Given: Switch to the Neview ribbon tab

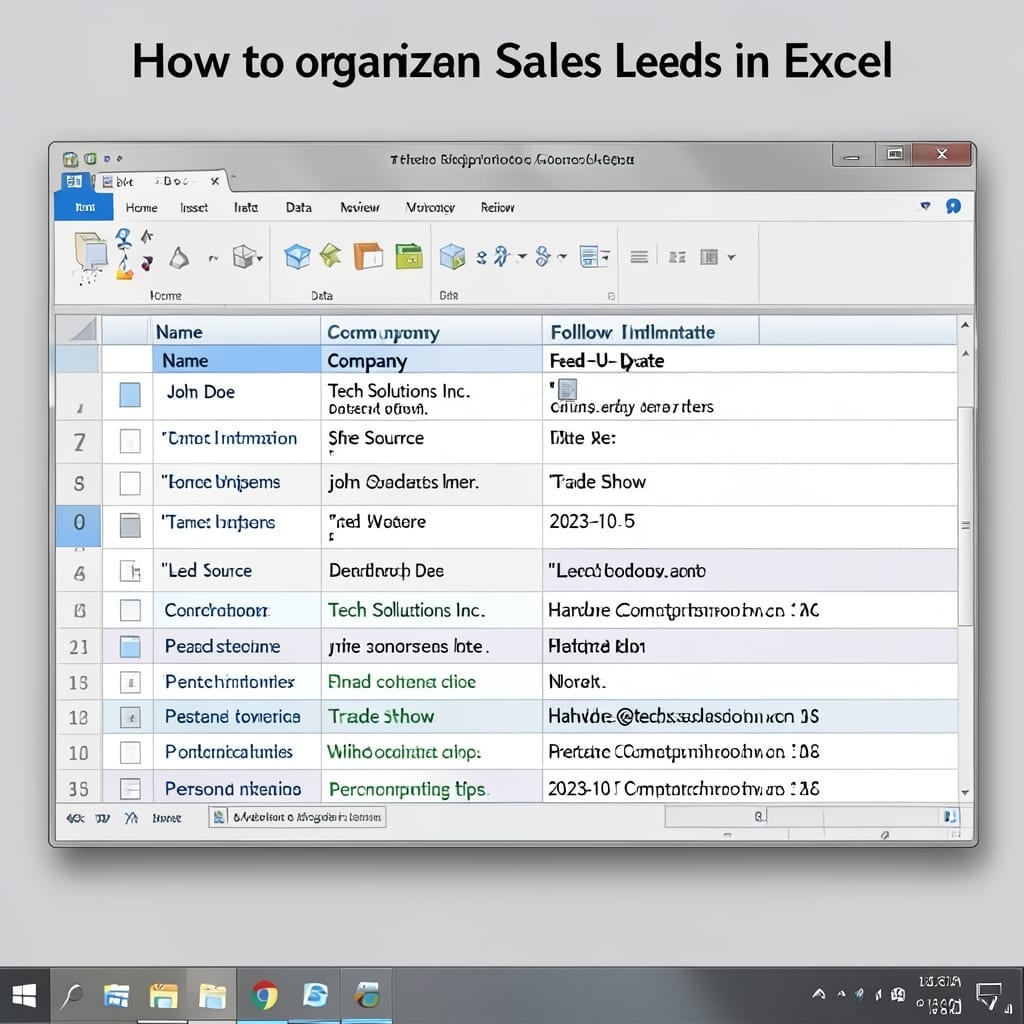Looking at the screenshot, I should click(x=359, y=208).
